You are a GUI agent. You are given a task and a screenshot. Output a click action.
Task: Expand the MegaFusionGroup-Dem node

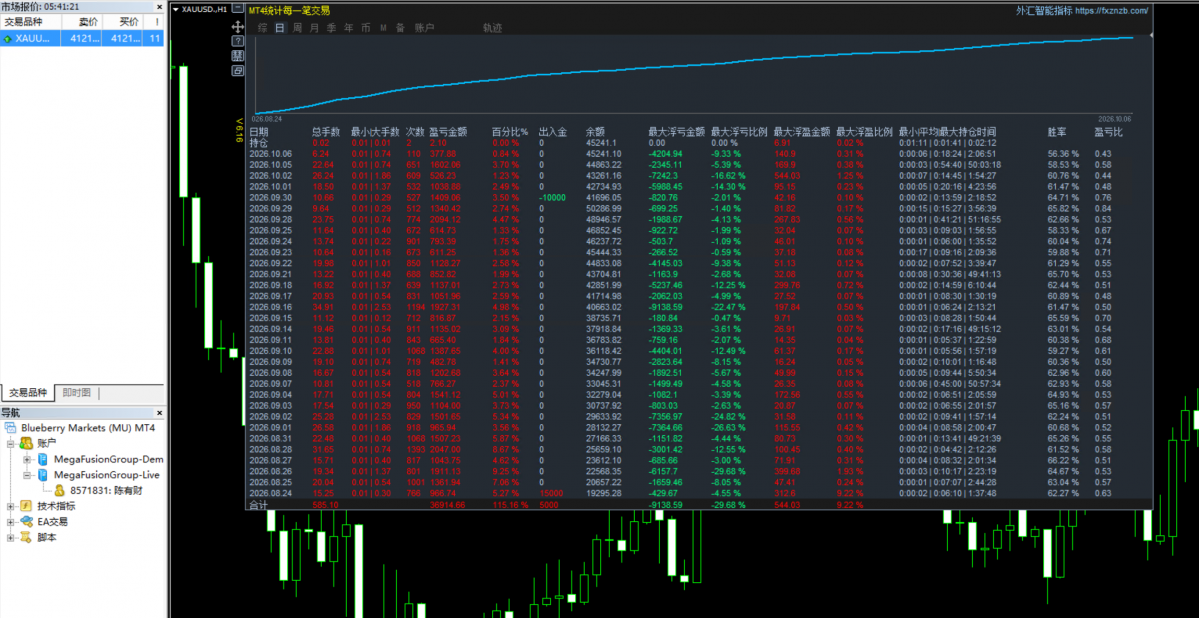click(28, 460)
